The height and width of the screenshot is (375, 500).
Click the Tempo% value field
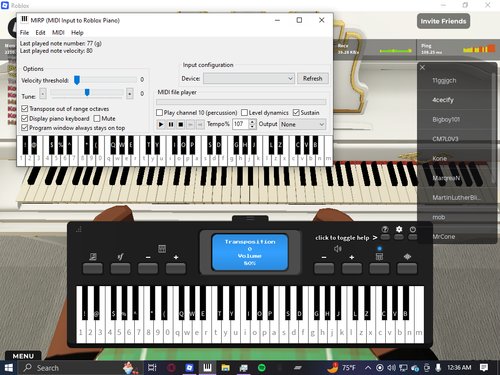click(241, 124)
